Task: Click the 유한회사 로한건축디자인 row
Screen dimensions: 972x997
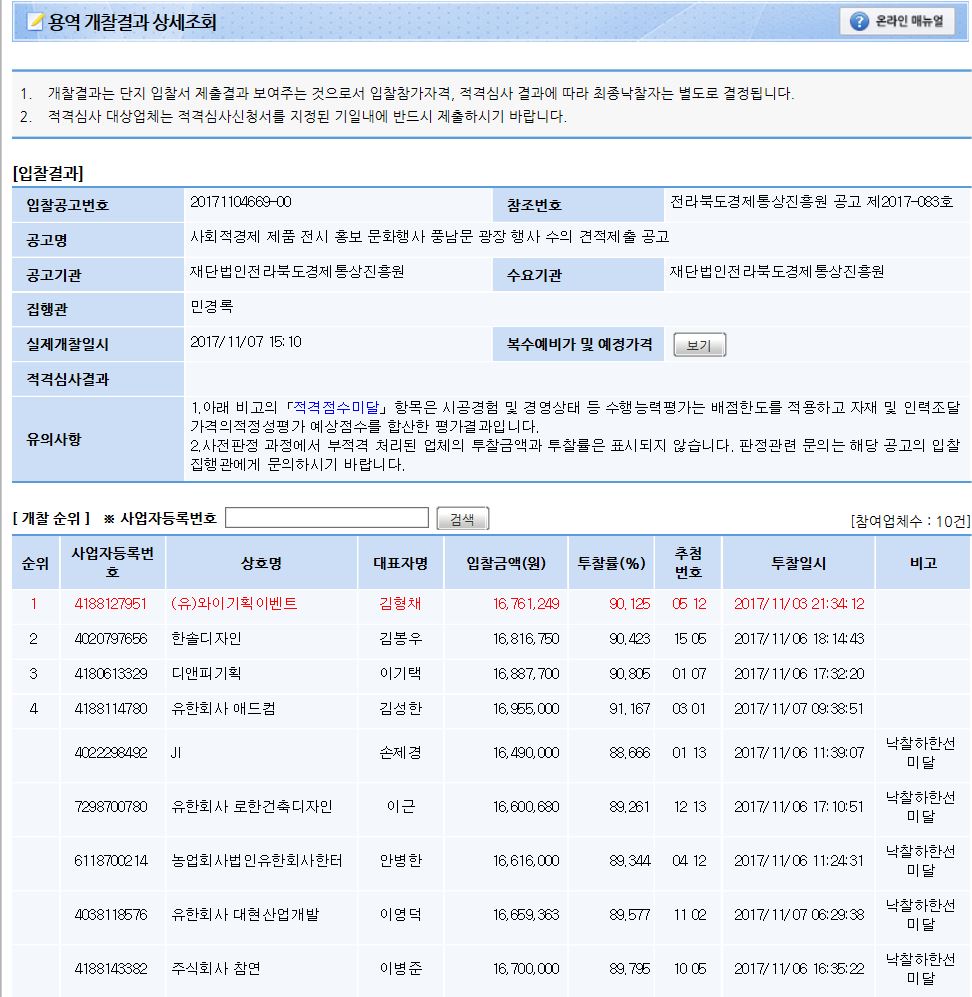Action: 252,807
